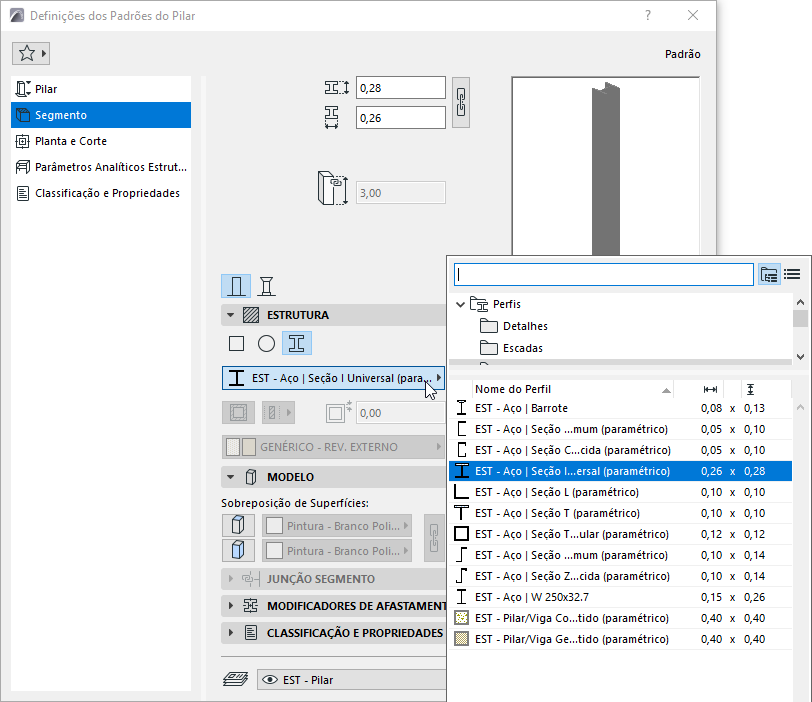812x702 pixels.
Task: Select the tapered segment column icon
Action: point(267,286)
